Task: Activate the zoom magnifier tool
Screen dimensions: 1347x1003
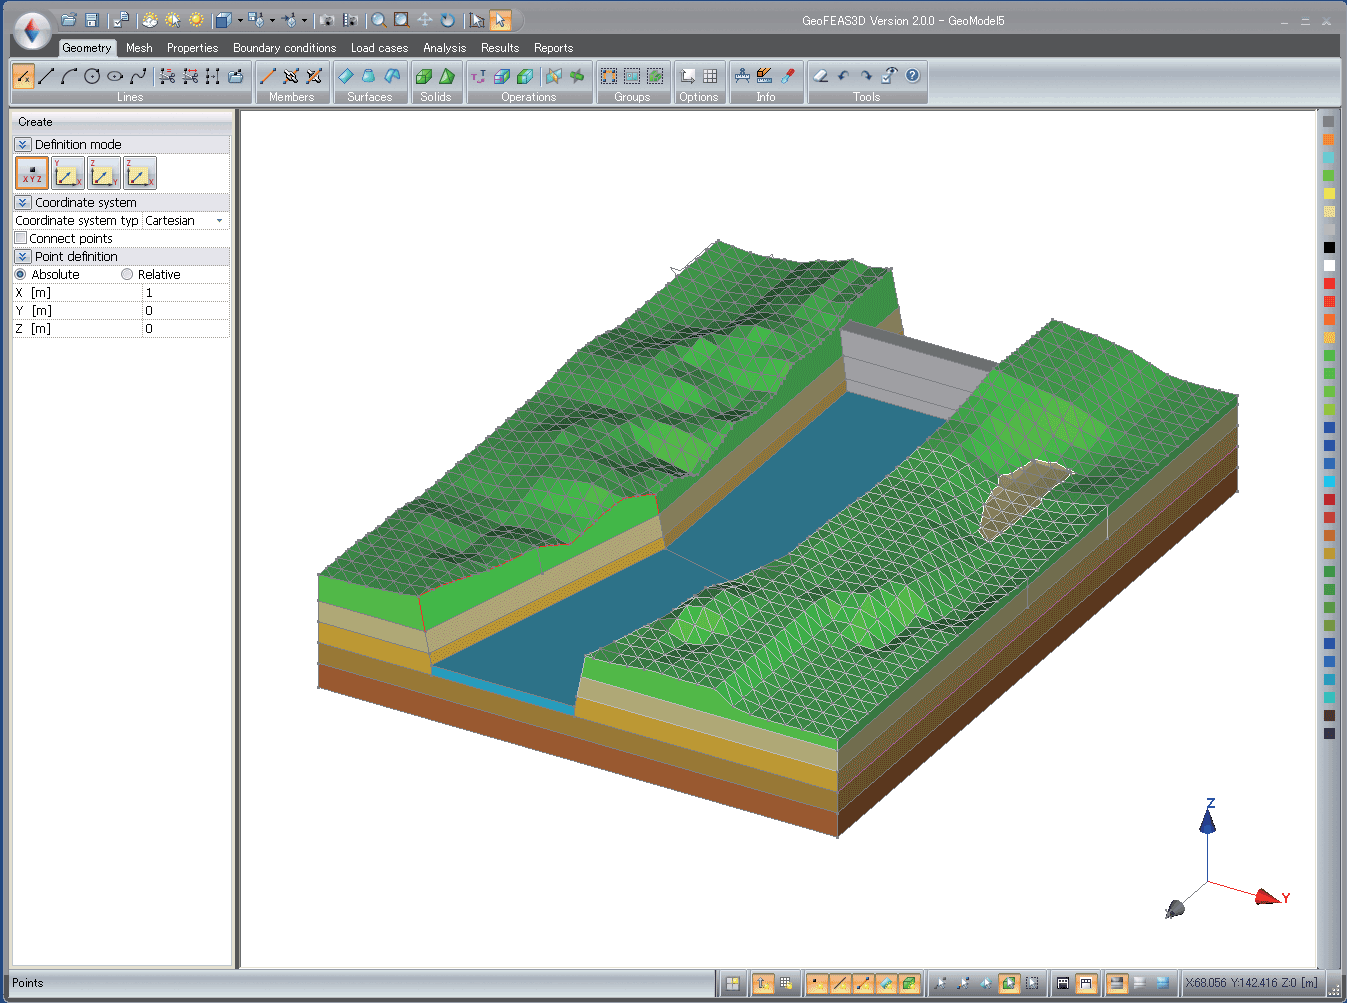Action: coord(379,20)
